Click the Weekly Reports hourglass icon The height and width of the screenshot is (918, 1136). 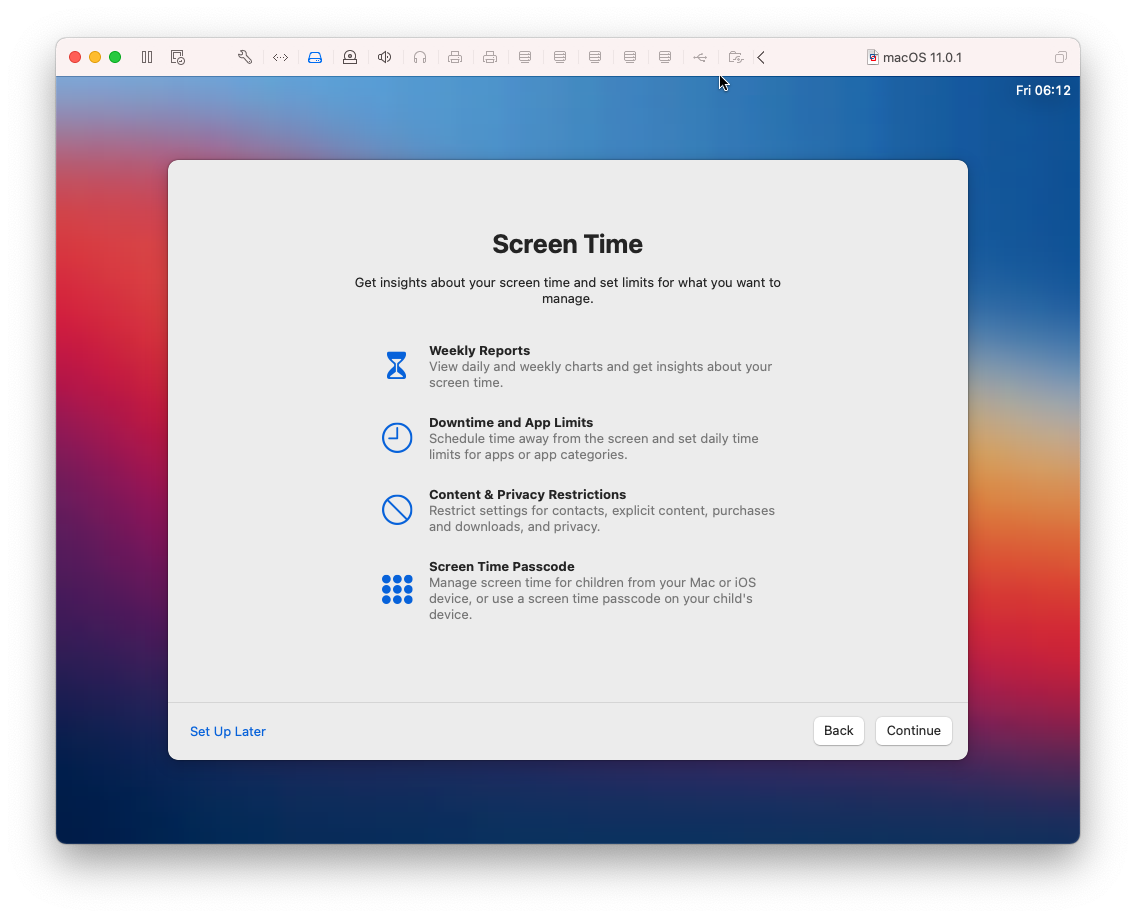(x=397, y=365)
